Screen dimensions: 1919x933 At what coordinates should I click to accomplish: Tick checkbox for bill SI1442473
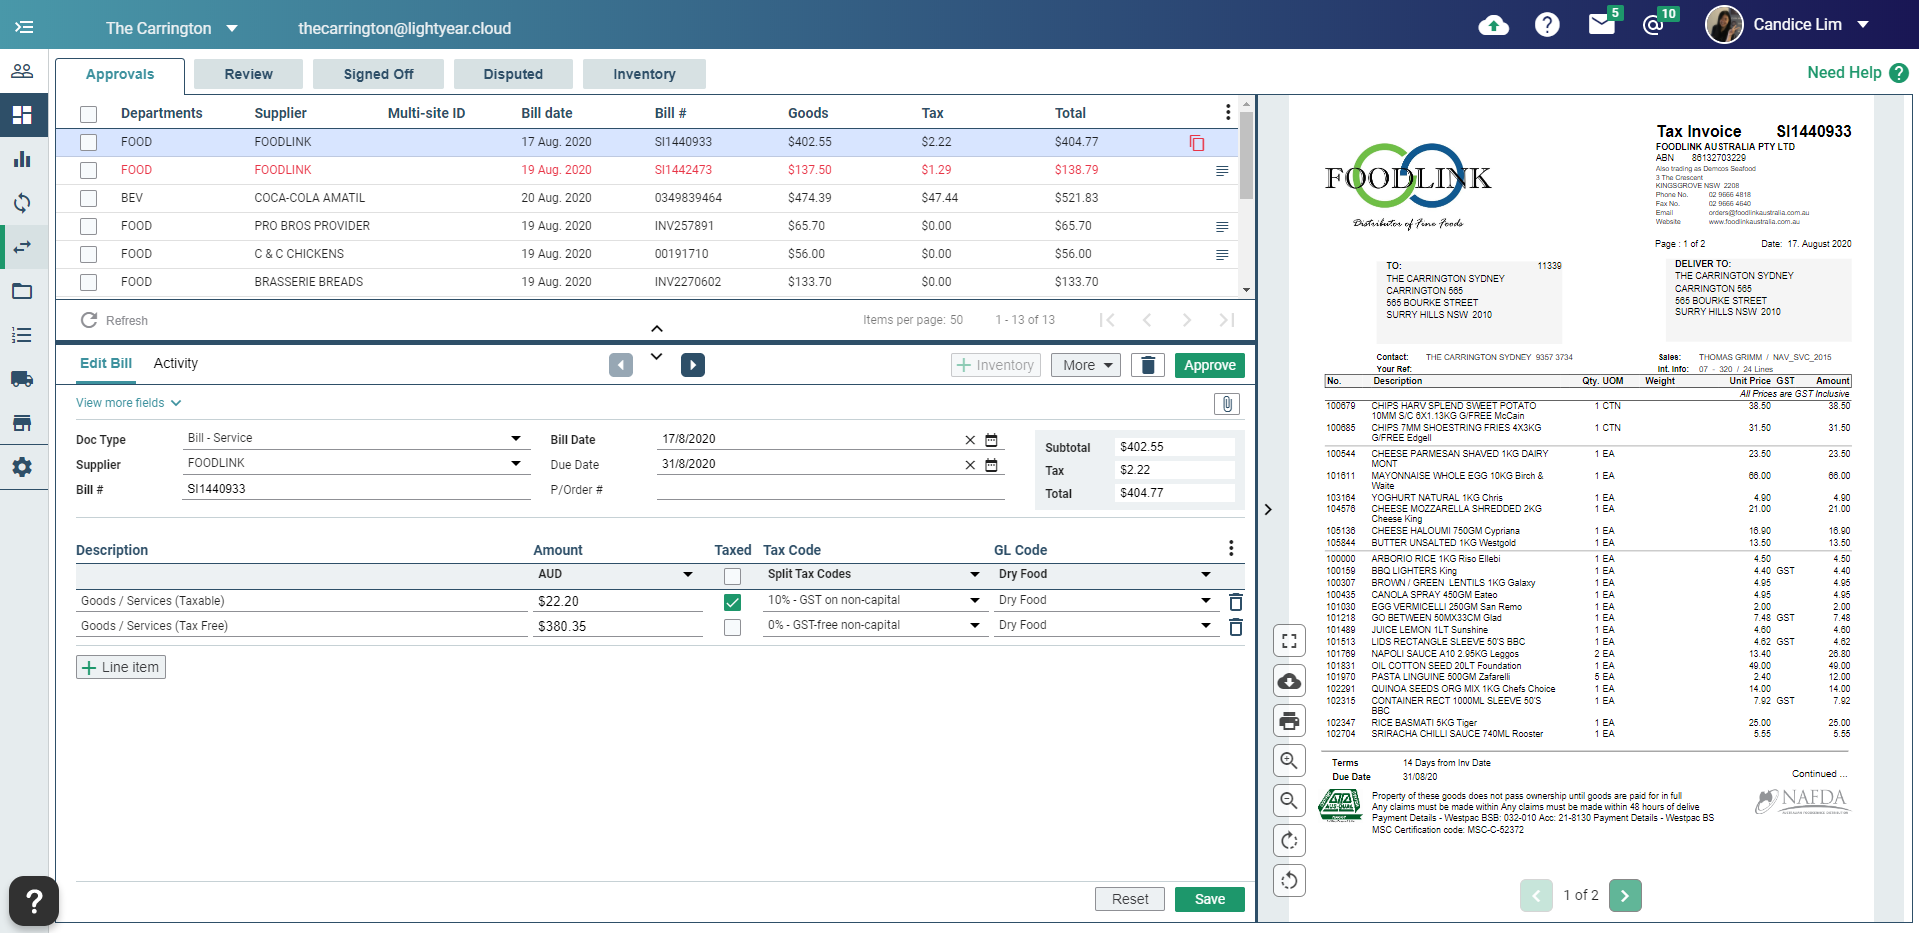pyautogui.click(x=89, y=171)
